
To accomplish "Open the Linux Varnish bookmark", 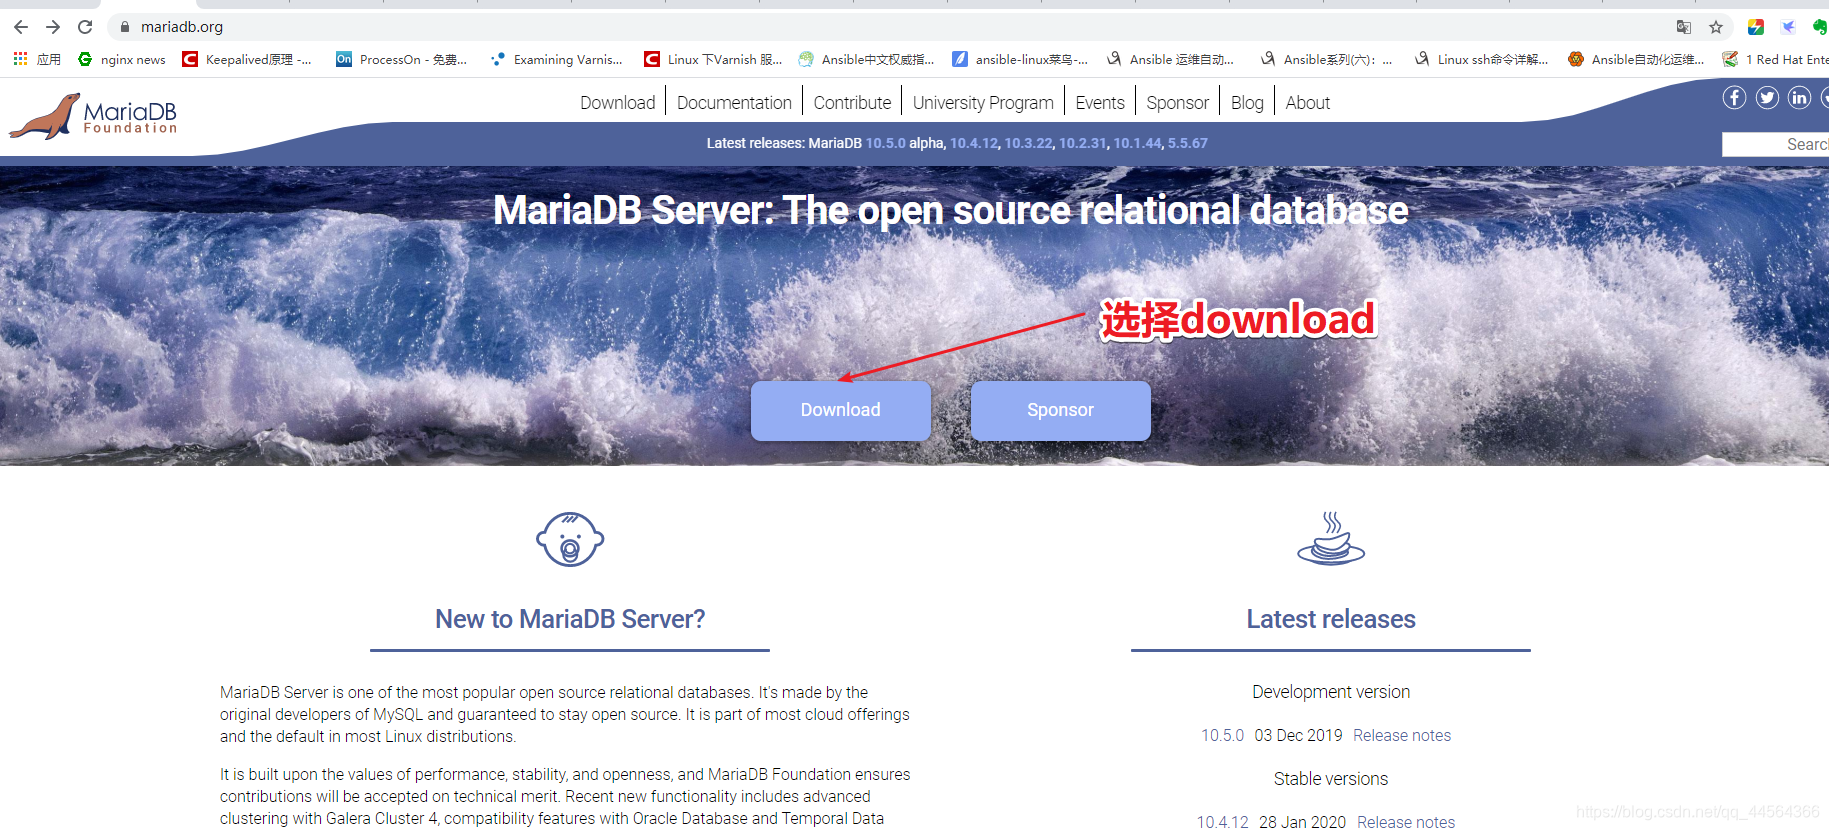I will pyautogui.click(x=713, y=59).
